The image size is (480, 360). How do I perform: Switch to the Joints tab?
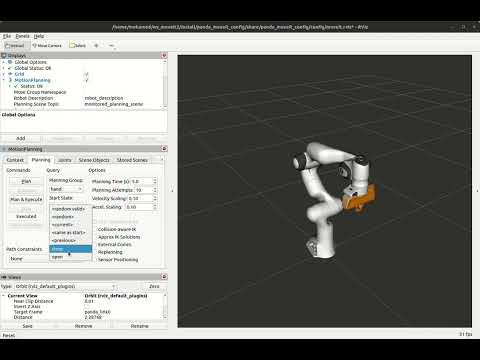[65, 160]
